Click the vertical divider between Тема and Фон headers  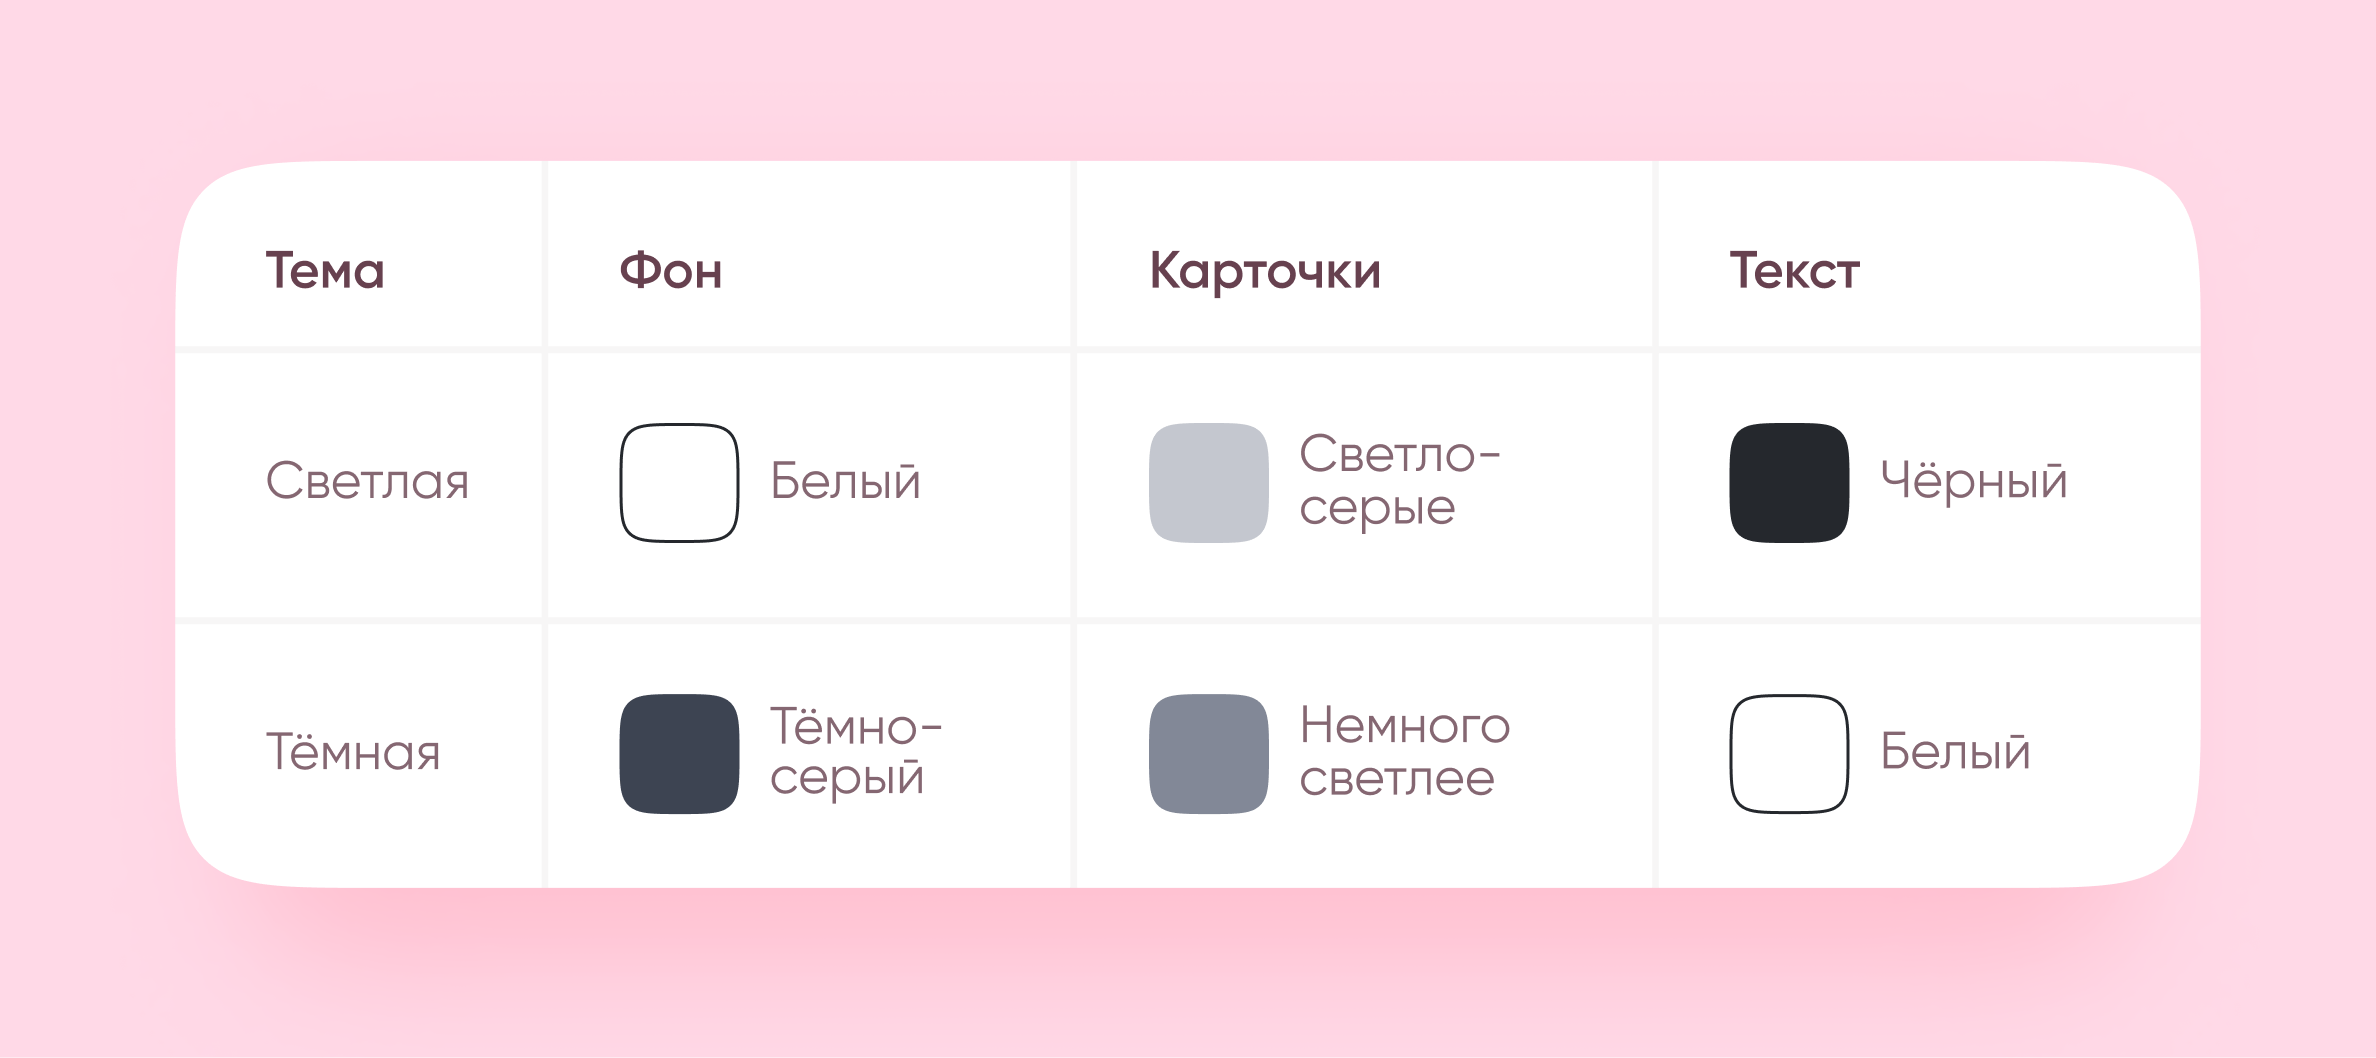click(x=545, y=255)
